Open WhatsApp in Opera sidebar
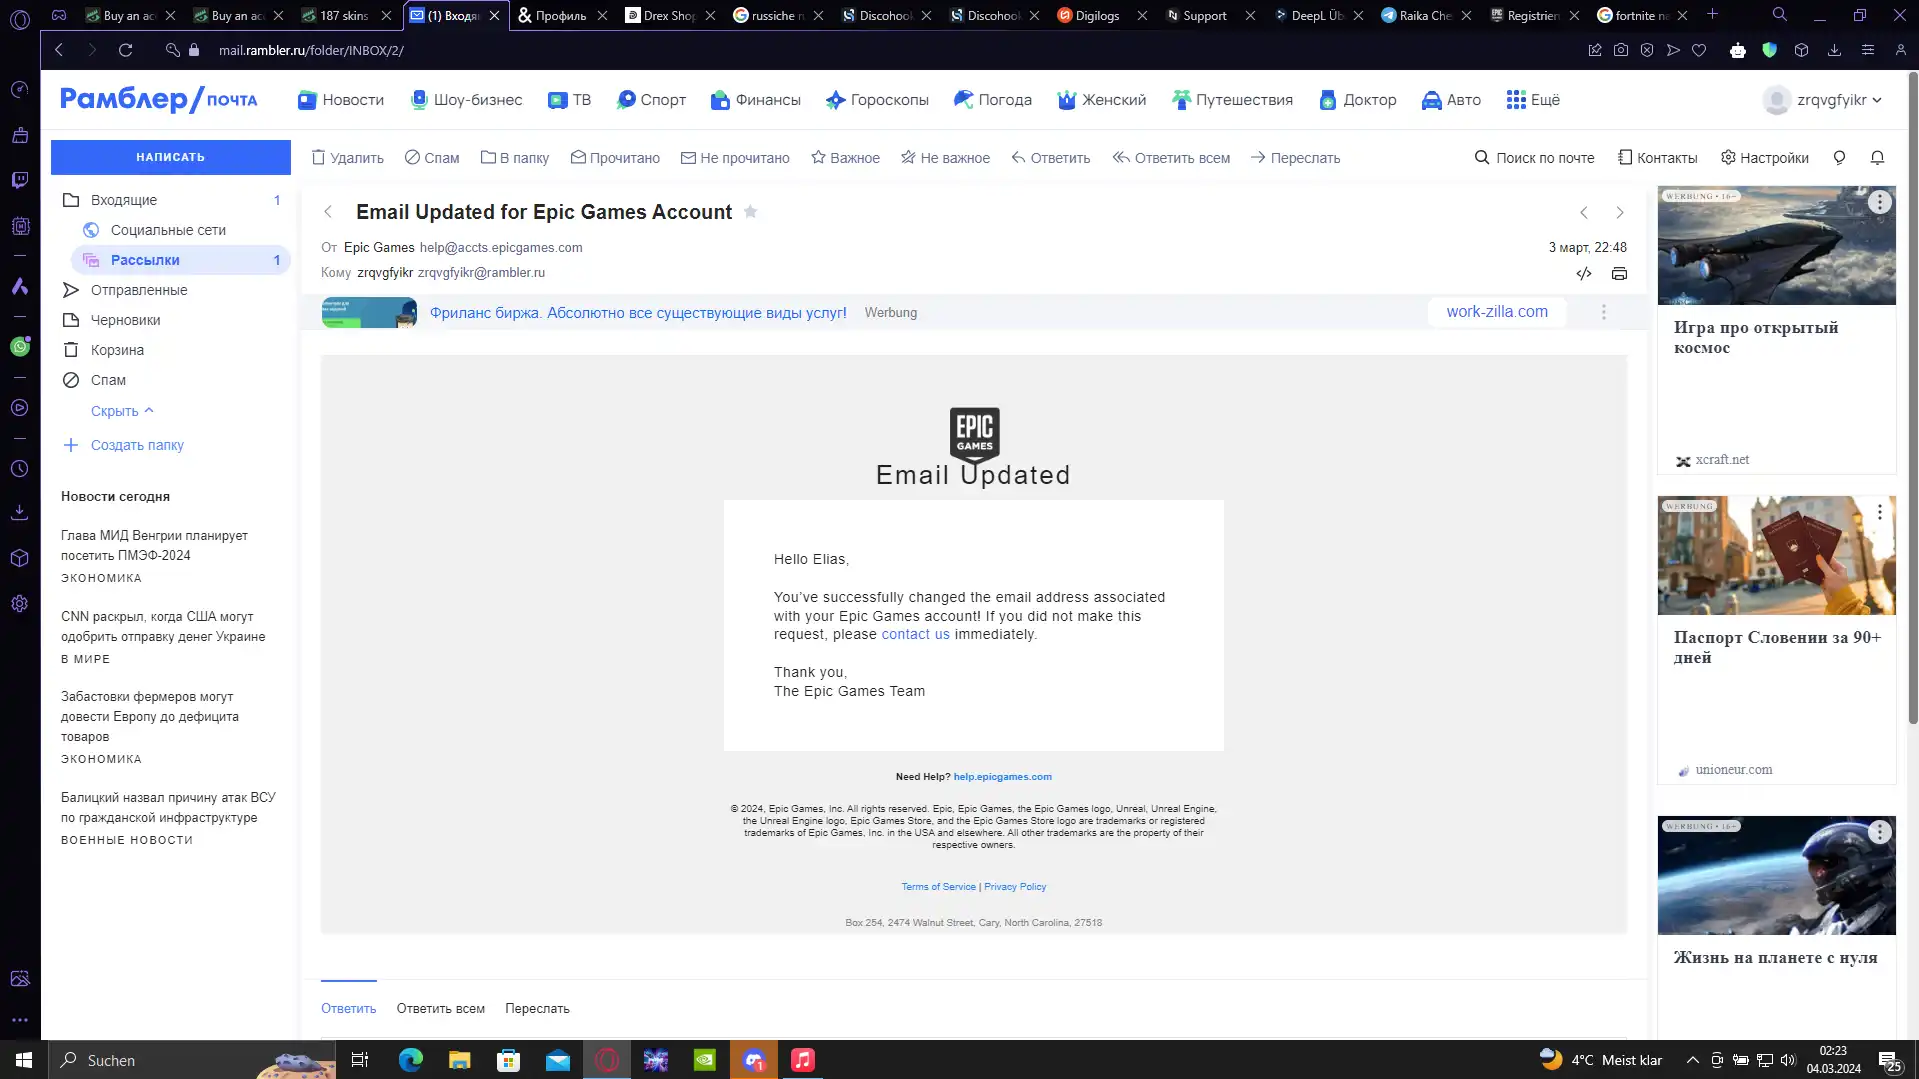Viewport: 1919px width, 1079px height. (20, 347)
